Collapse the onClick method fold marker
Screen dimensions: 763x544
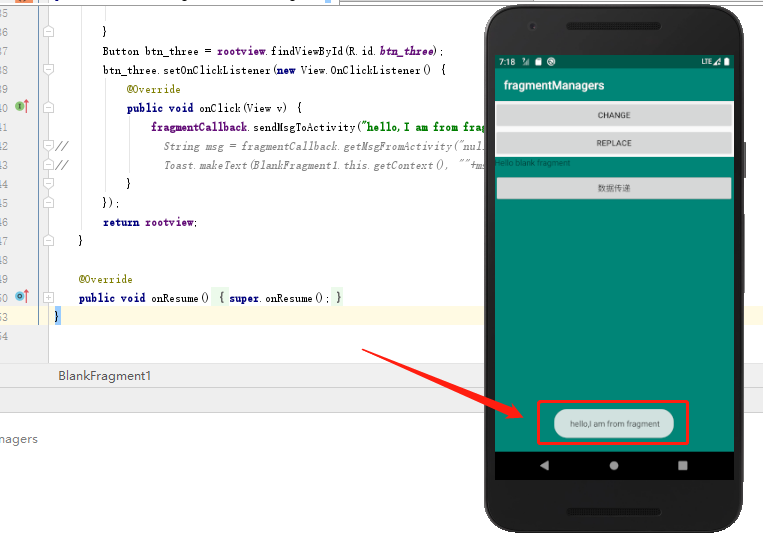pos(49,108)
